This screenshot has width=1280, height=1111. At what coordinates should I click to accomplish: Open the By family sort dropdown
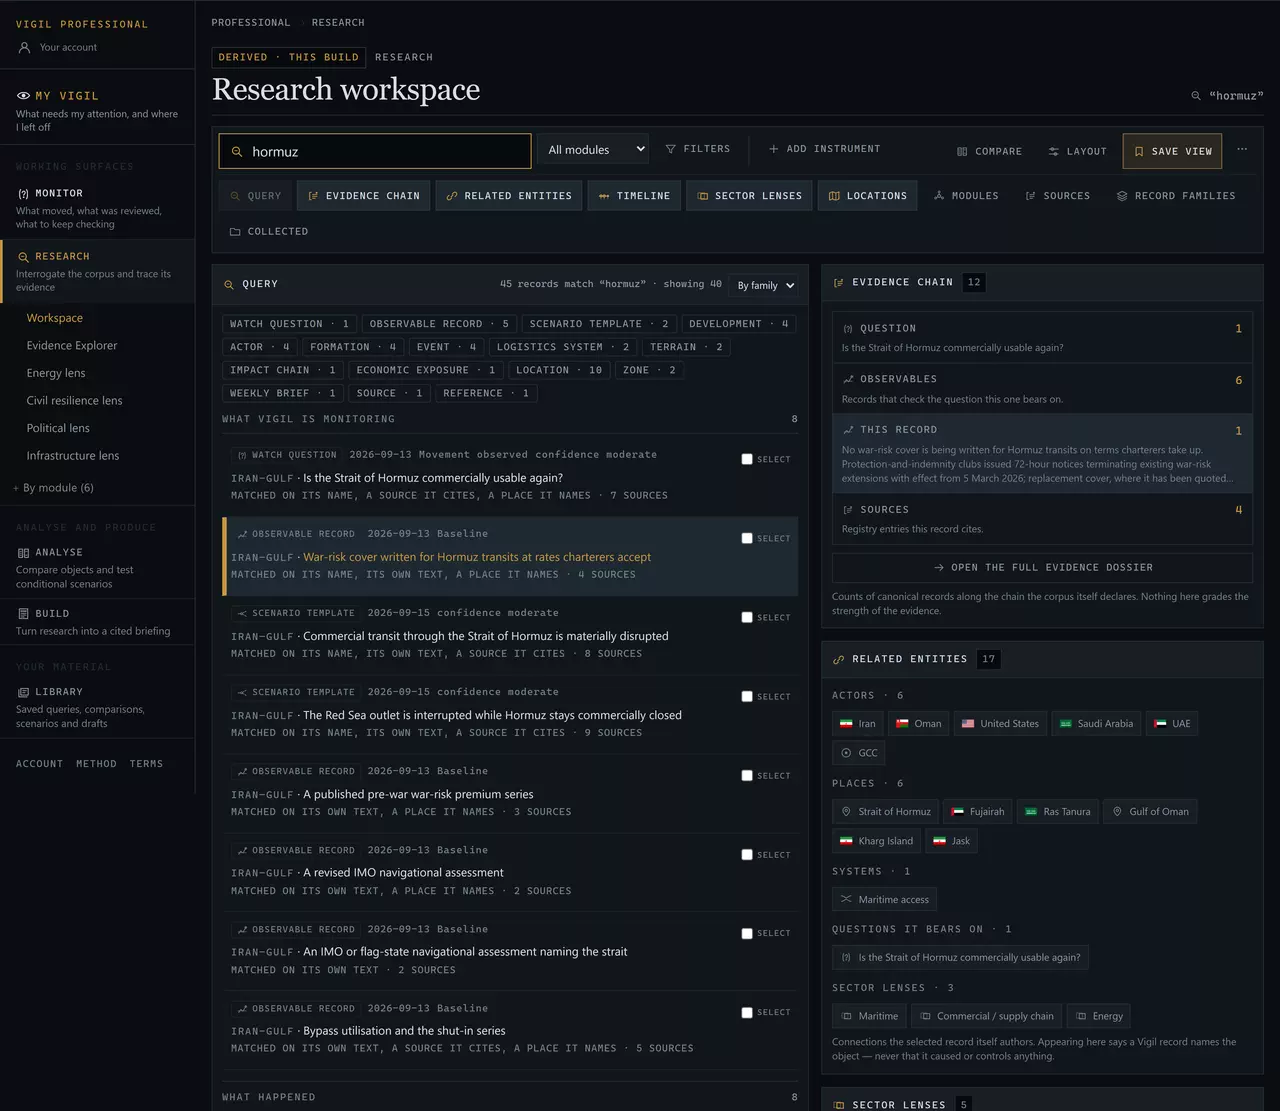click(x=763, y=286)
